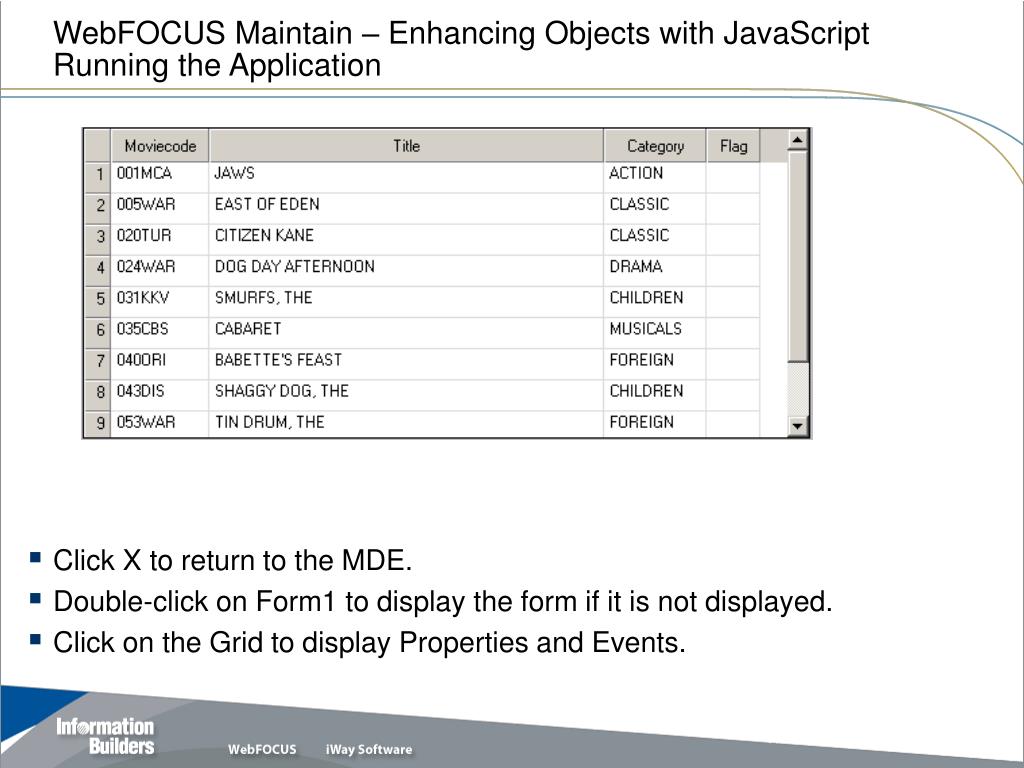
Task: Click the SHAGGY DOG, THE title cell
Action: click(x=406, y=394)
